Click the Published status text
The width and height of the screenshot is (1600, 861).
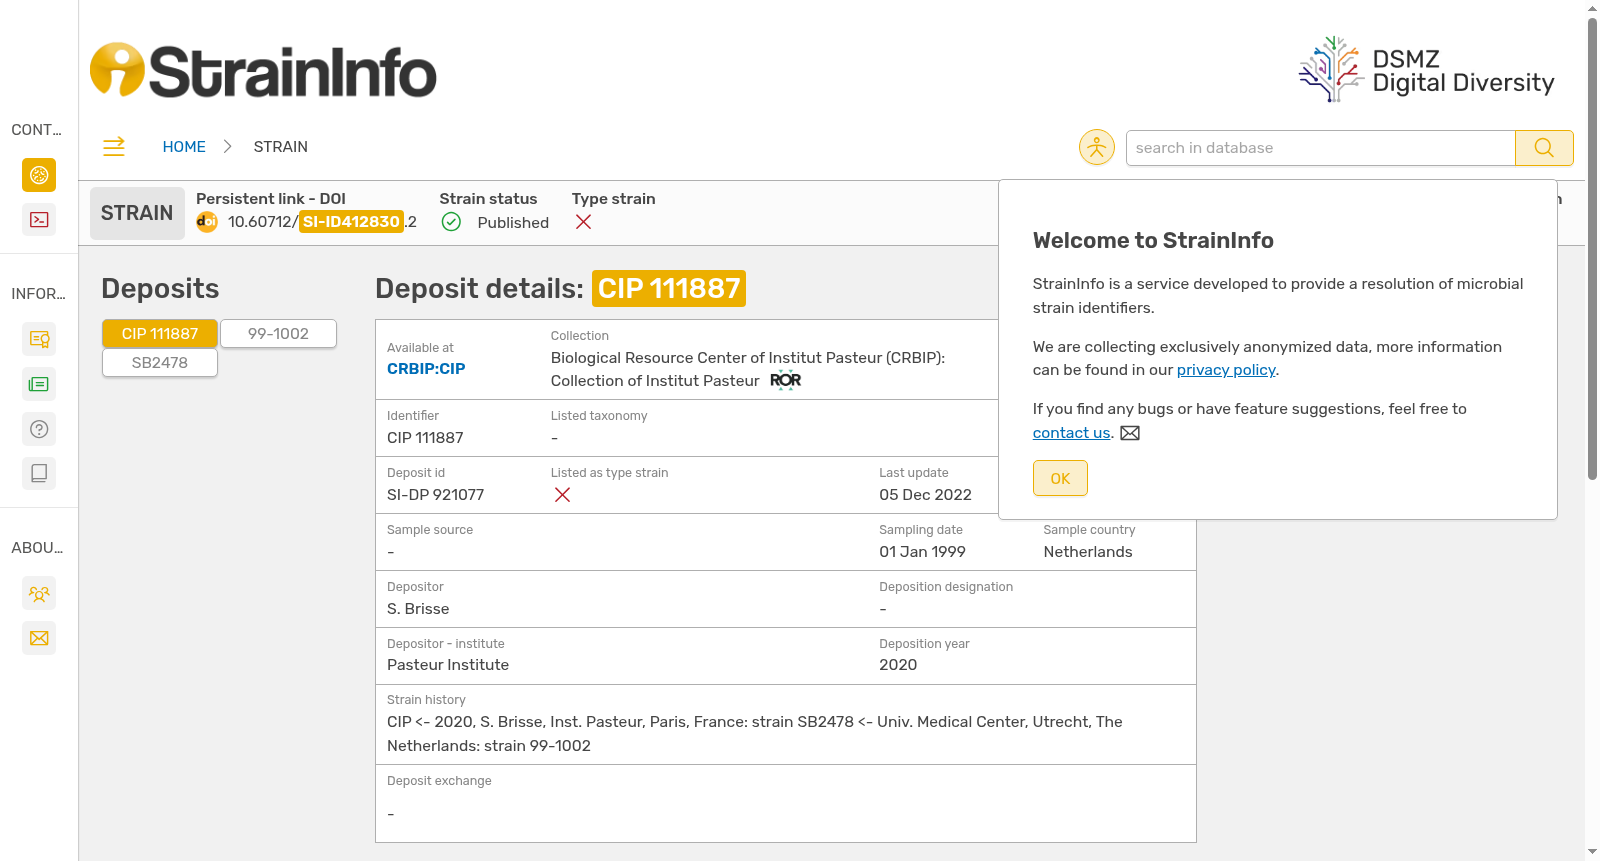[x=513, y=223]
